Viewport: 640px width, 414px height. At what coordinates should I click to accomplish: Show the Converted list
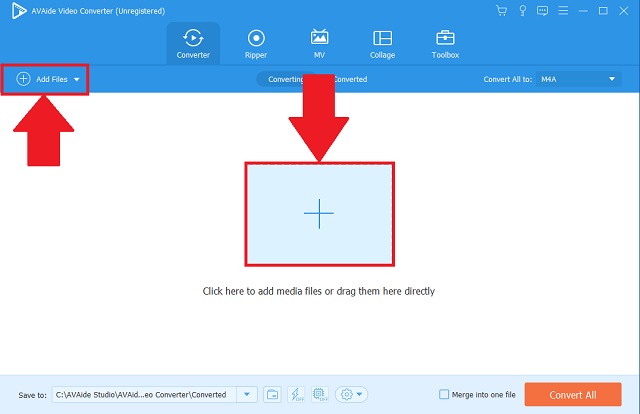(350, 79)
